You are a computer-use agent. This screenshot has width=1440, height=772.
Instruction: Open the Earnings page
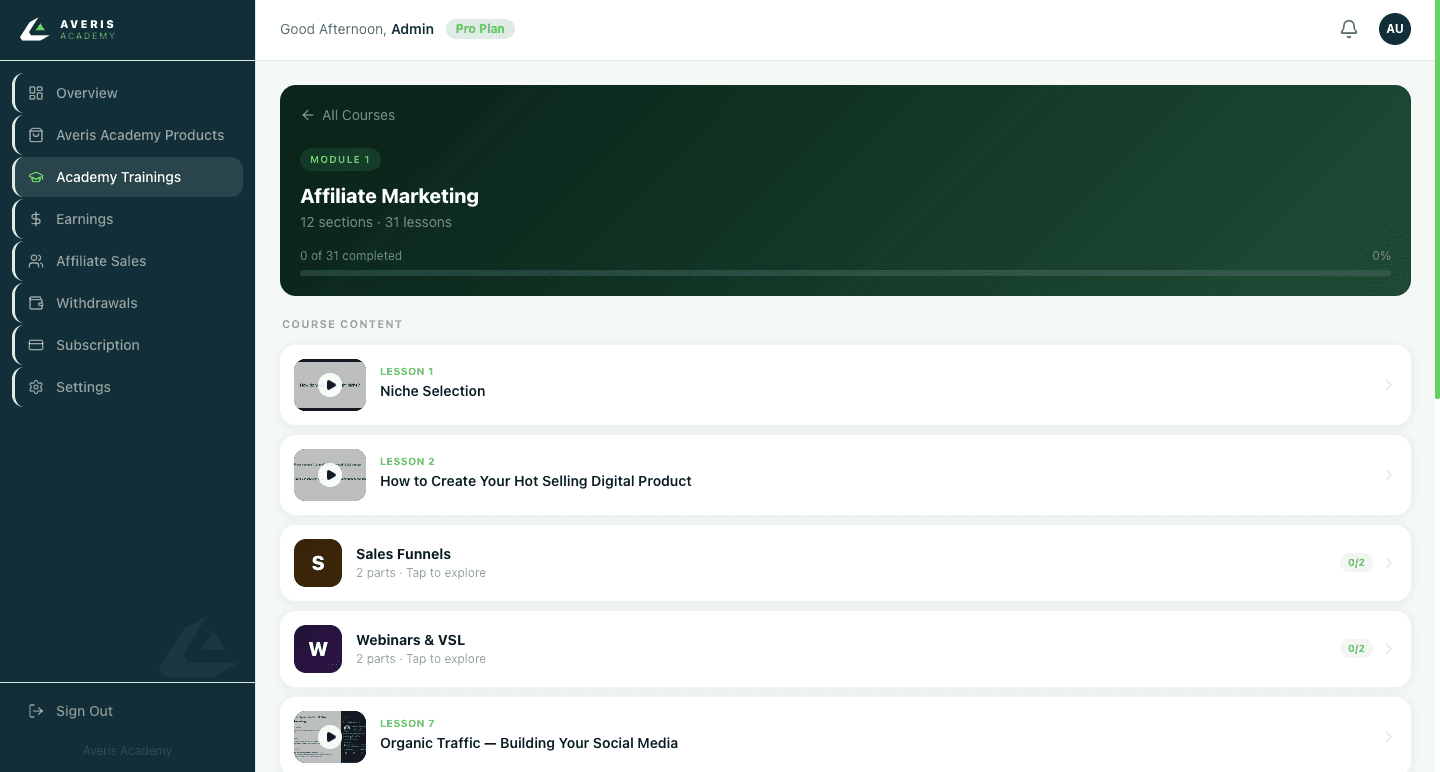pyautogui.click(x=128, y=219)
